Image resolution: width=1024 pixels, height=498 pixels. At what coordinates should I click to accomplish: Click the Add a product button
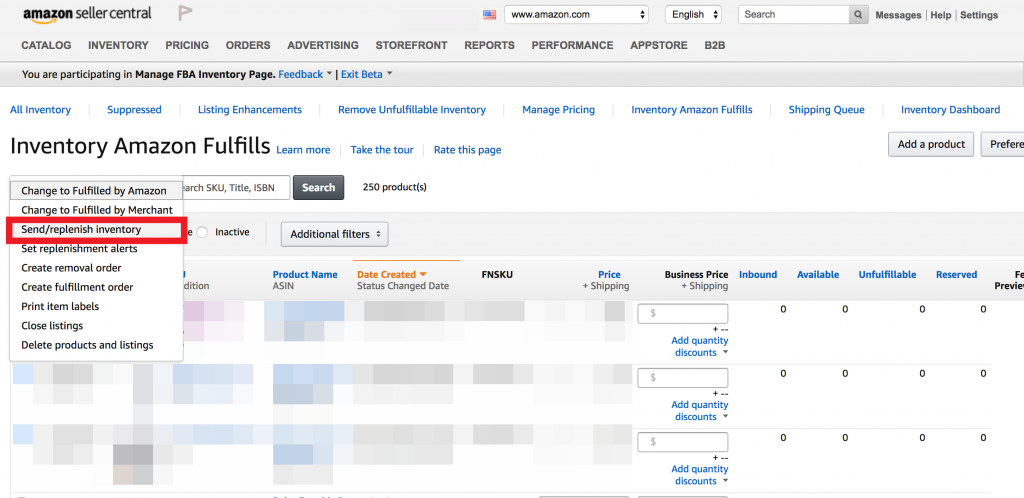pos(931,144)
